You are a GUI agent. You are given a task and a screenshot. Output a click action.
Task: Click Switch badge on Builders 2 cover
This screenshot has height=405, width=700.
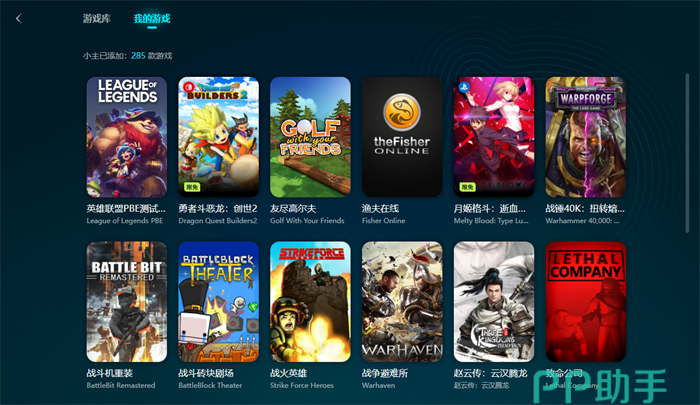tap(188, 87)
